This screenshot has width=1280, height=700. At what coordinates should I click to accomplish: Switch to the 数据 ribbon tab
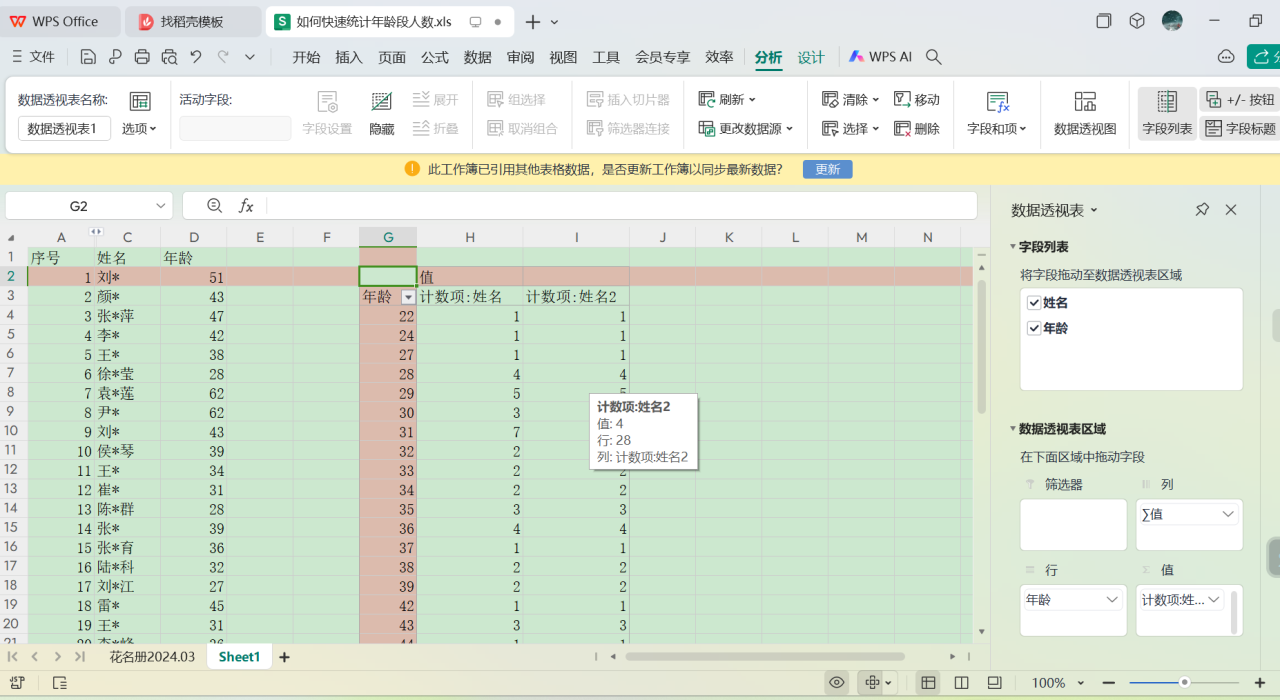(478, 57)
